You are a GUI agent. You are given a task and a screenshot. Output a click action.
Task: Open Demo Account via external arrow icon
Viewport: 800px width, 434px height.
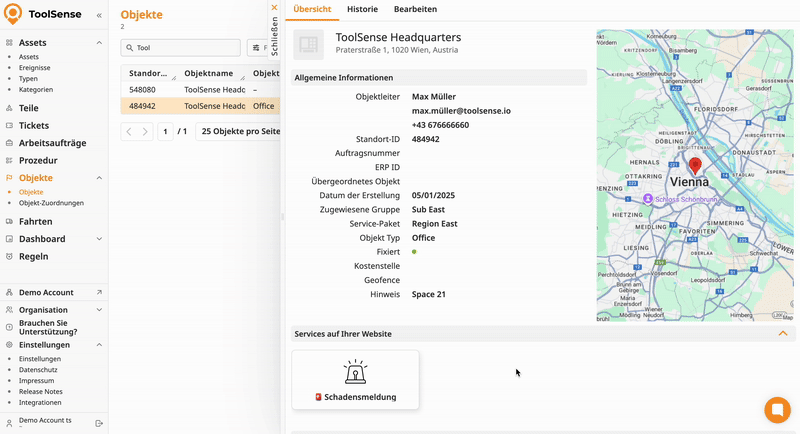(99, 292)
